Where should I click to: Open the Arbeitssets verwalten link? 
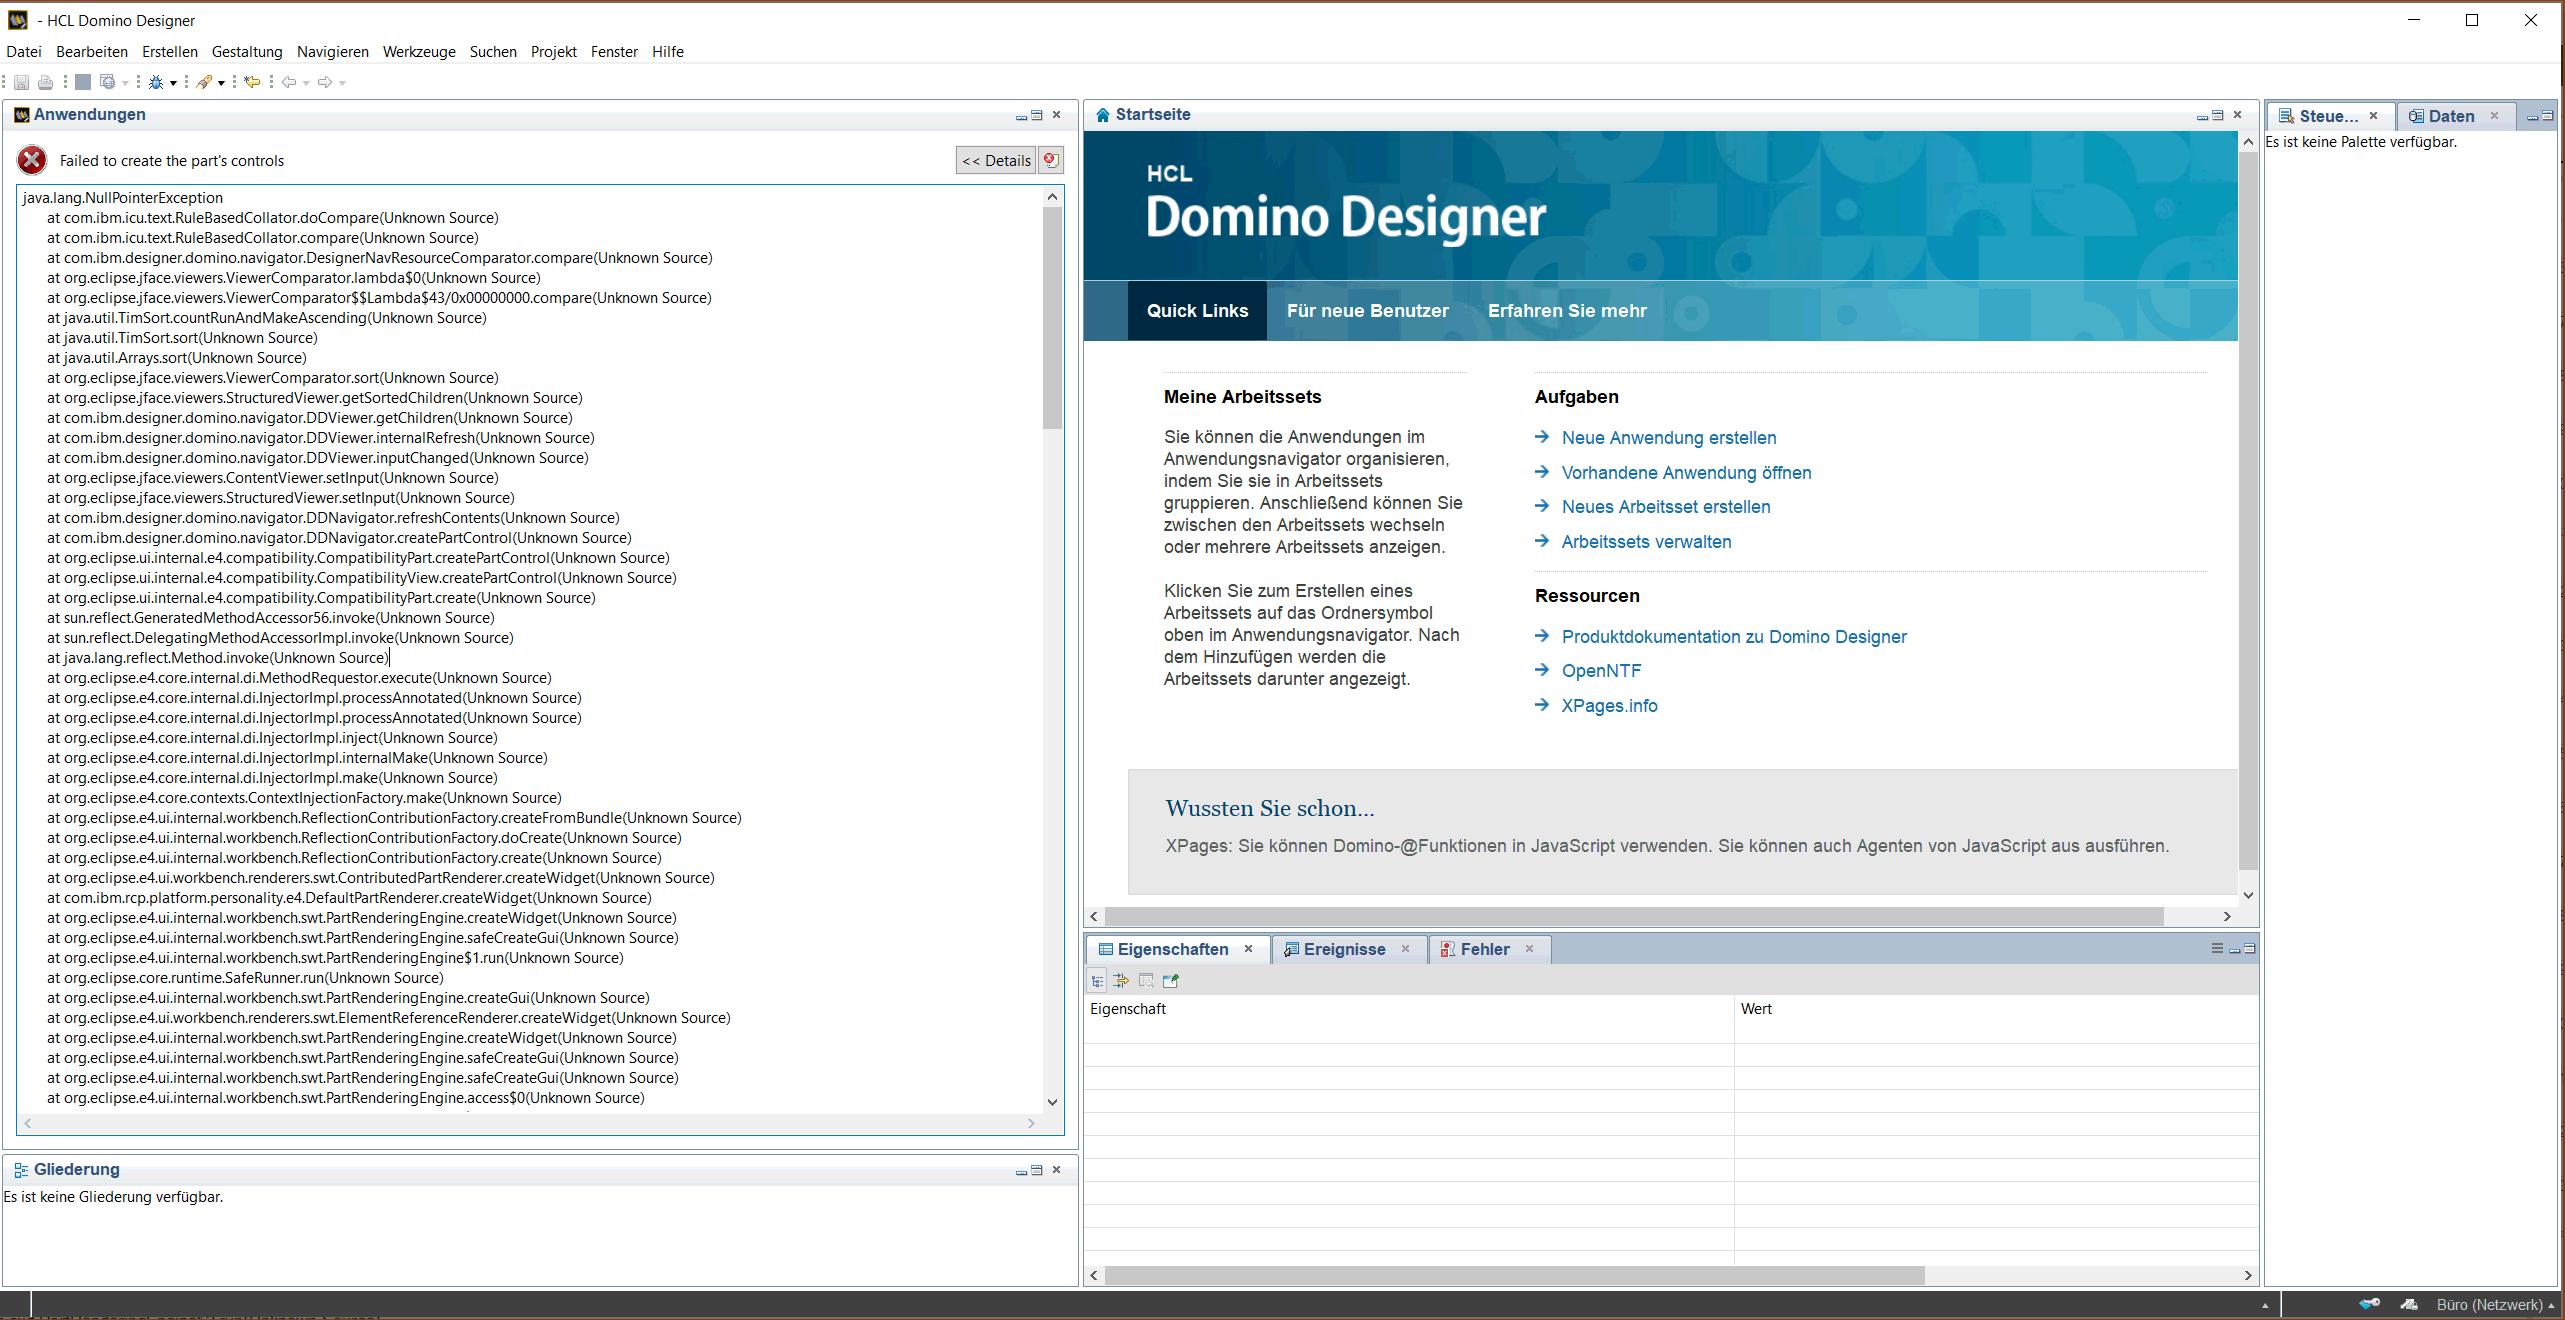click(1646, 542)
